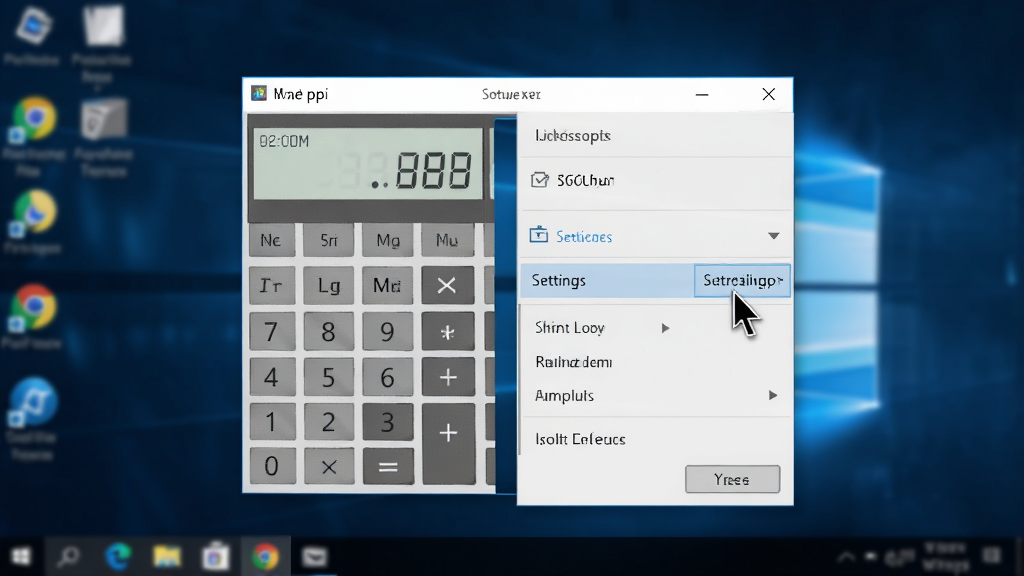Click the Md calculator key
This screenshot has height=576, width=1024.
coord(388,285)
